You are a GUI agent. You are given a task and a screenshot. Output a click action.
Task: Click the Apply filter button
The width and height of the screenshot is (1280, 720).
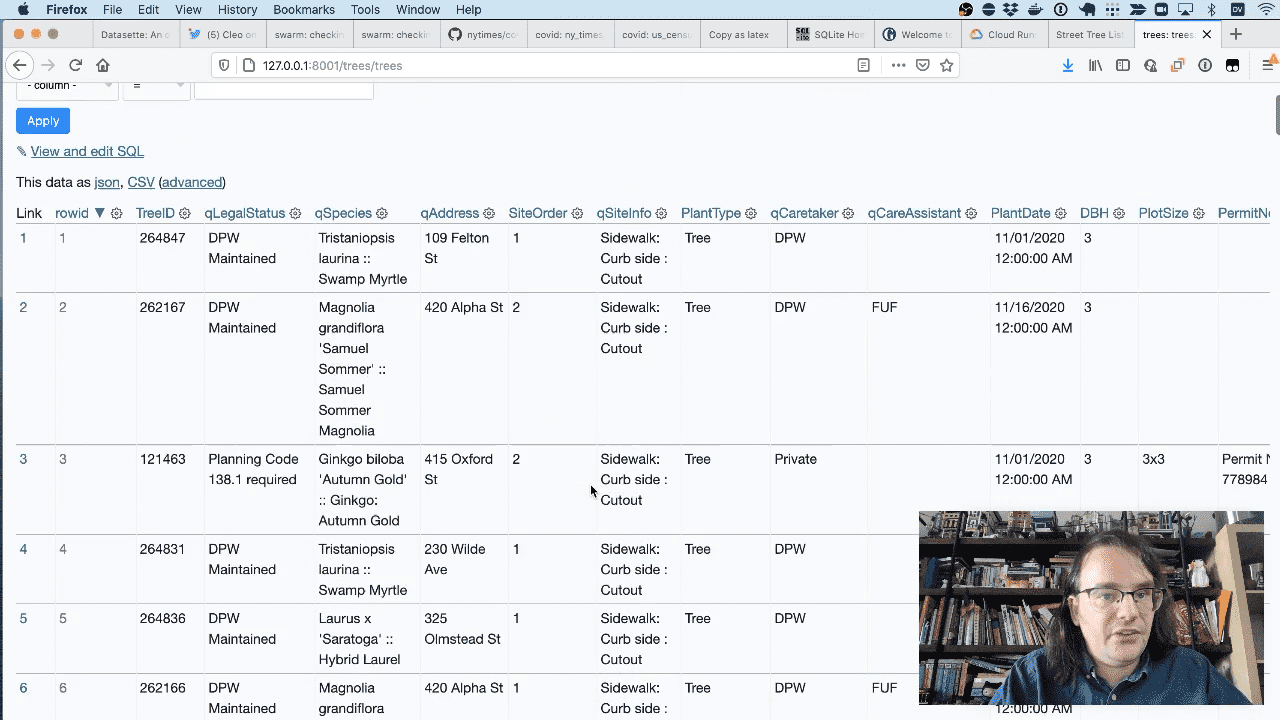click(43, 121)
